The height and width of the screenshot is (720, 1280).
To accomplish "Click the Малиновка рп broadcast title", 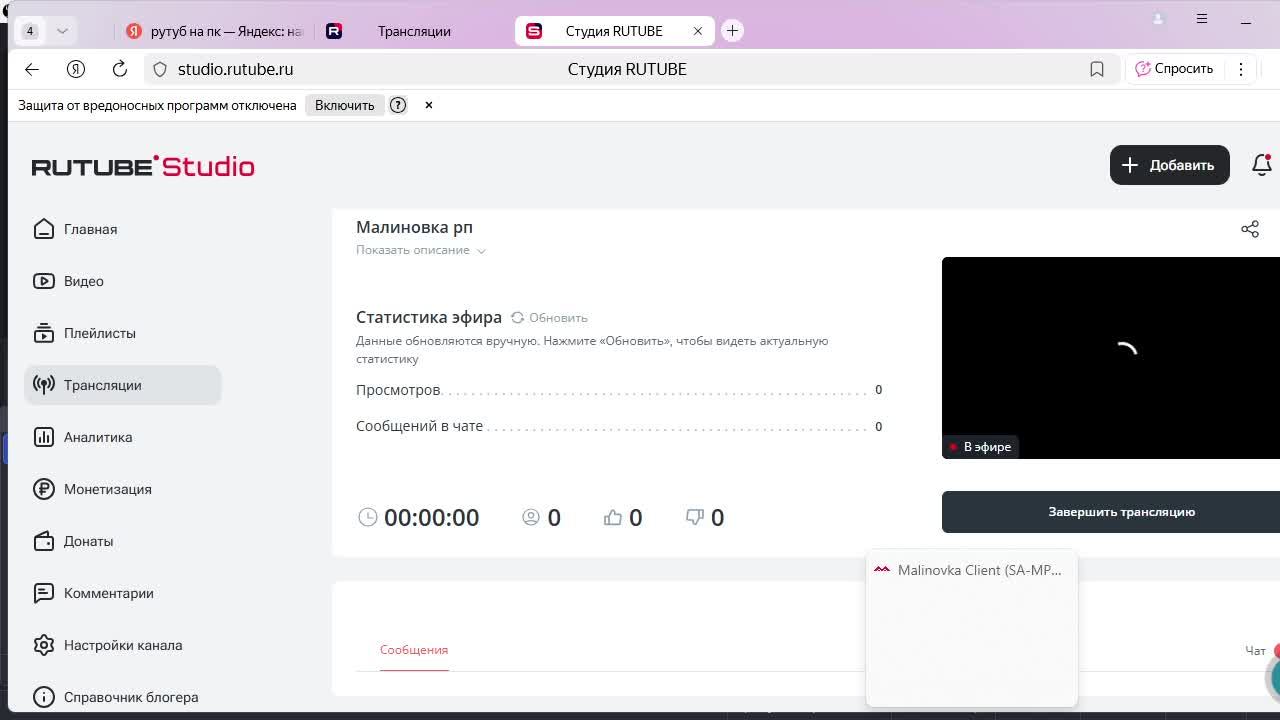I will point(414,227).
